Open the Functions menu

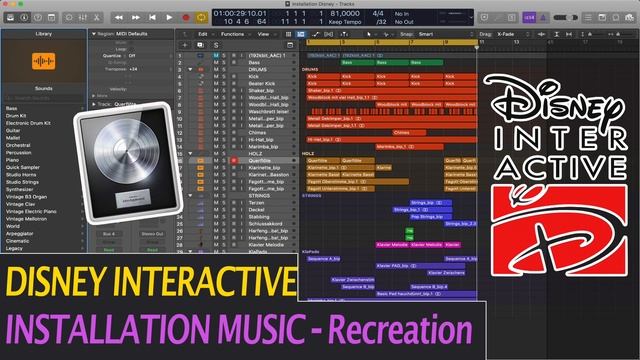[x=232, y=34]
